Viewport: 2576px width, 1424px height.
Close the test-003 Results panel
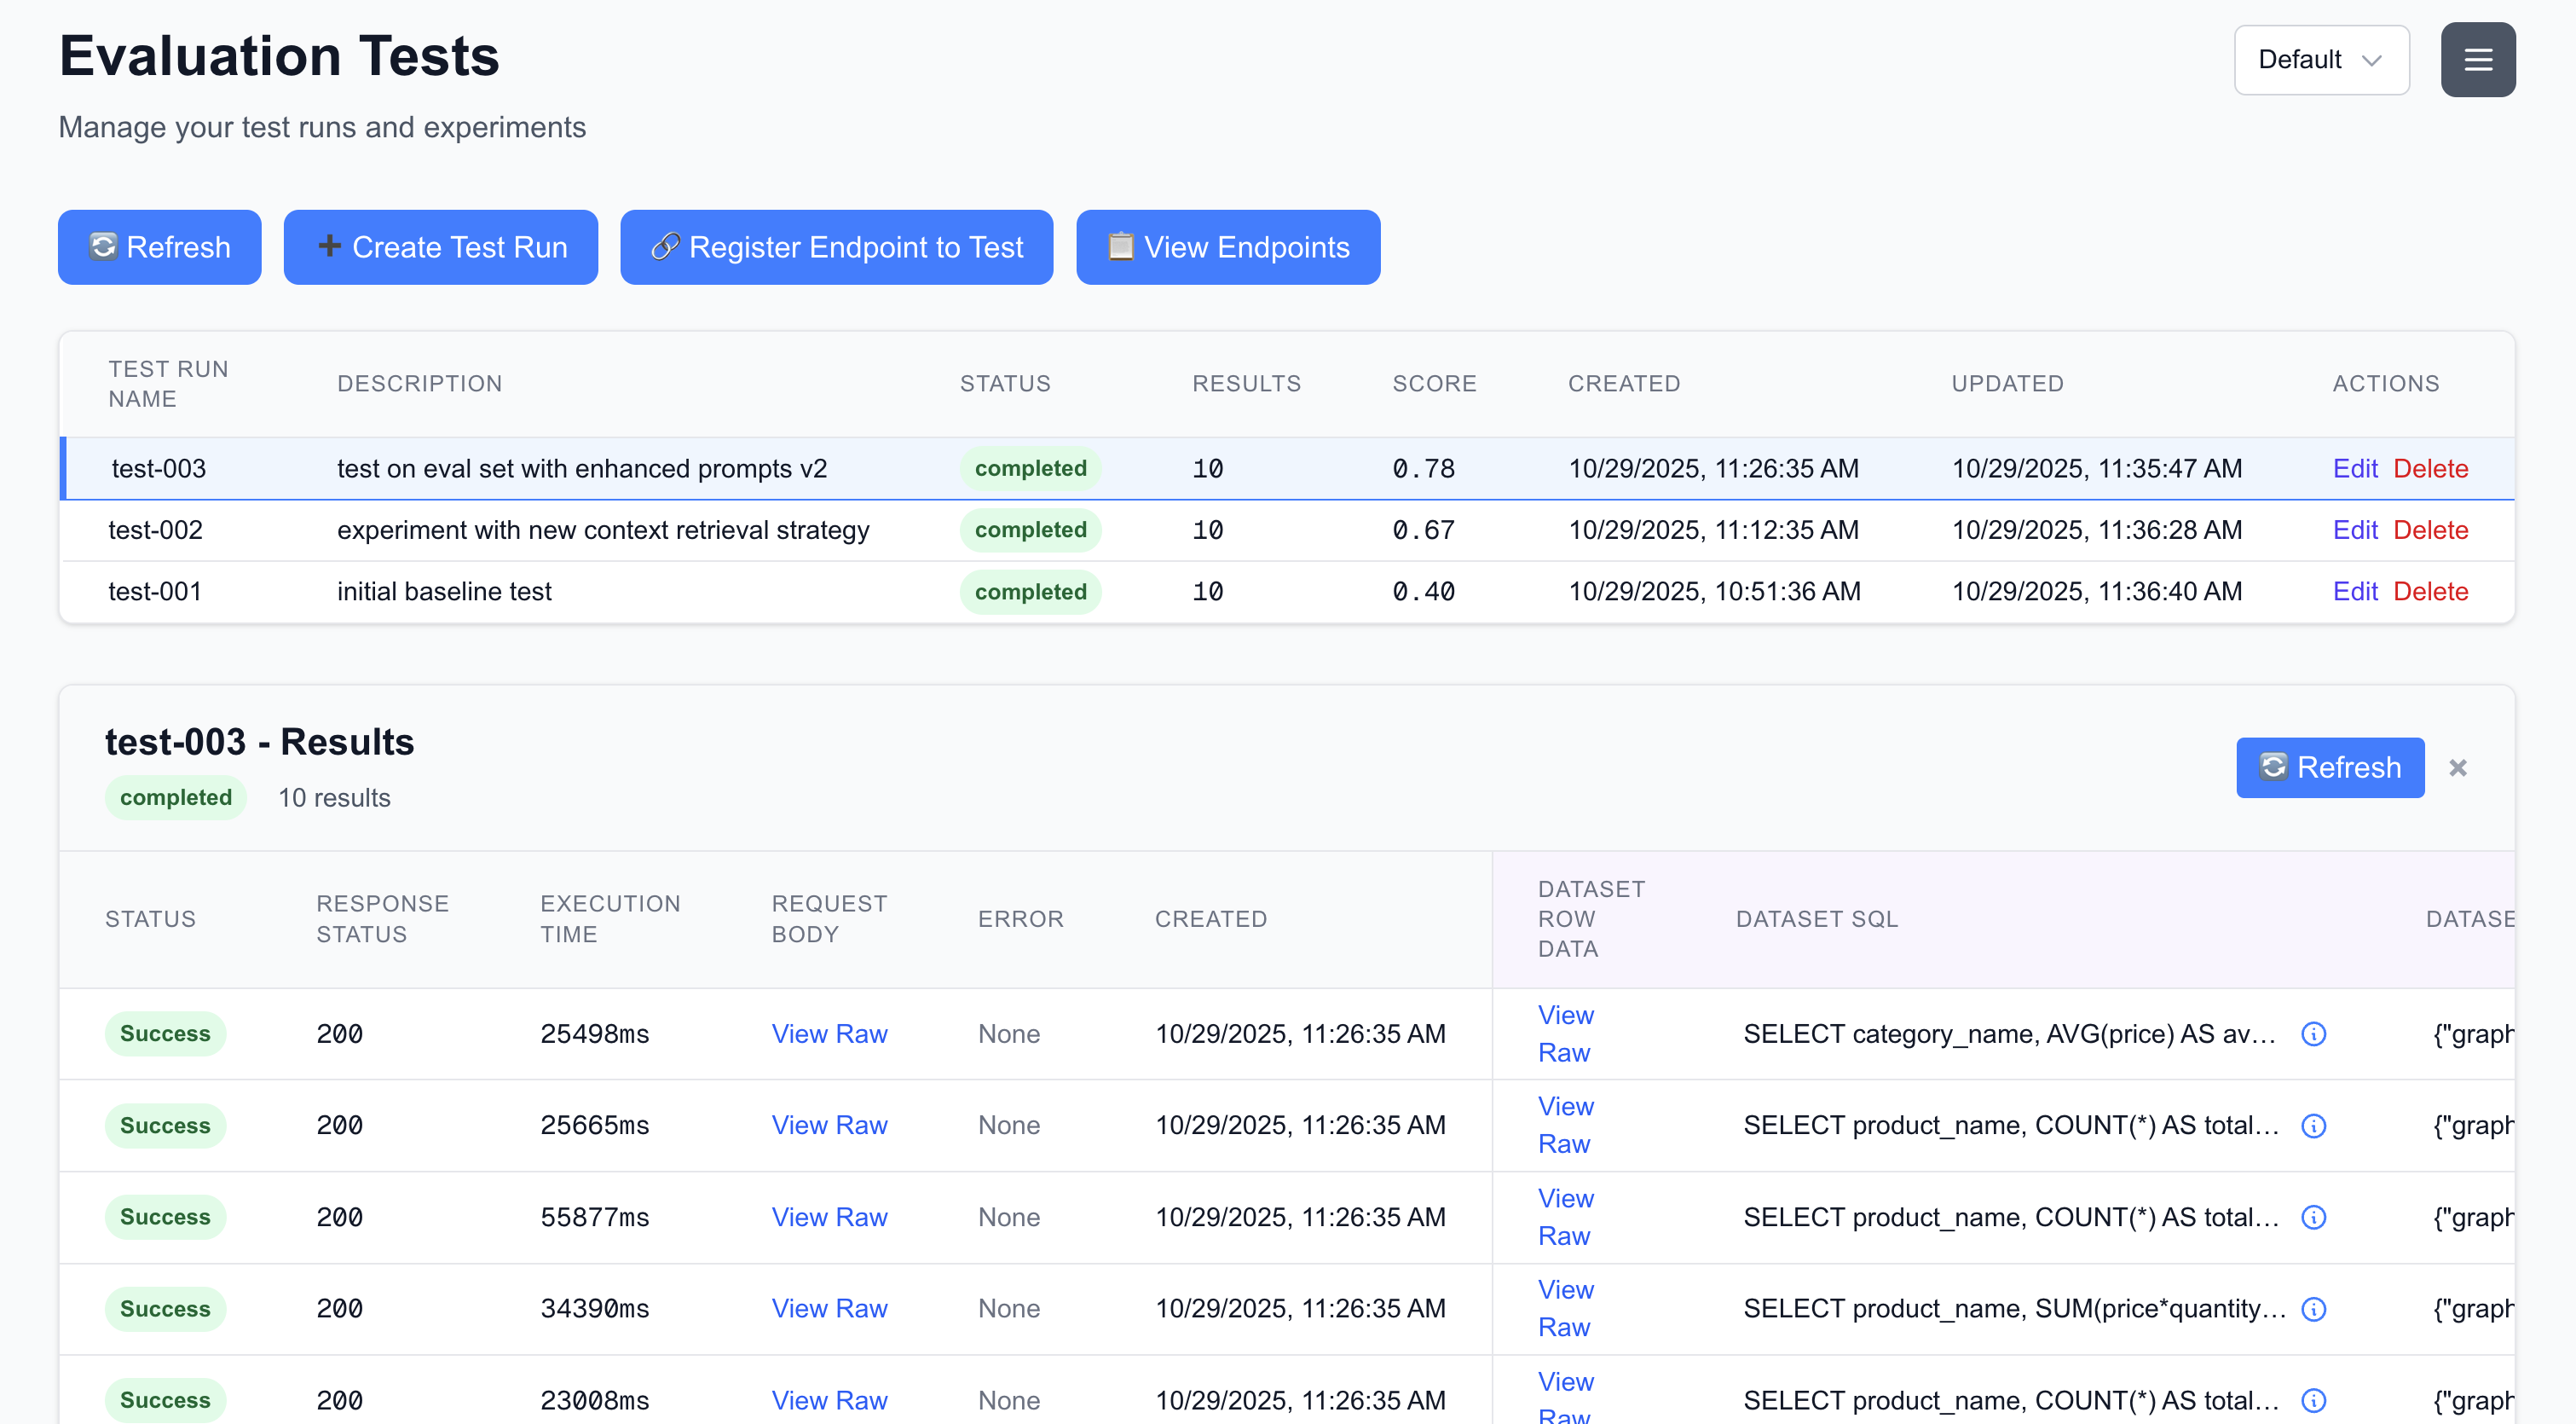click(x=2457, y=768)
